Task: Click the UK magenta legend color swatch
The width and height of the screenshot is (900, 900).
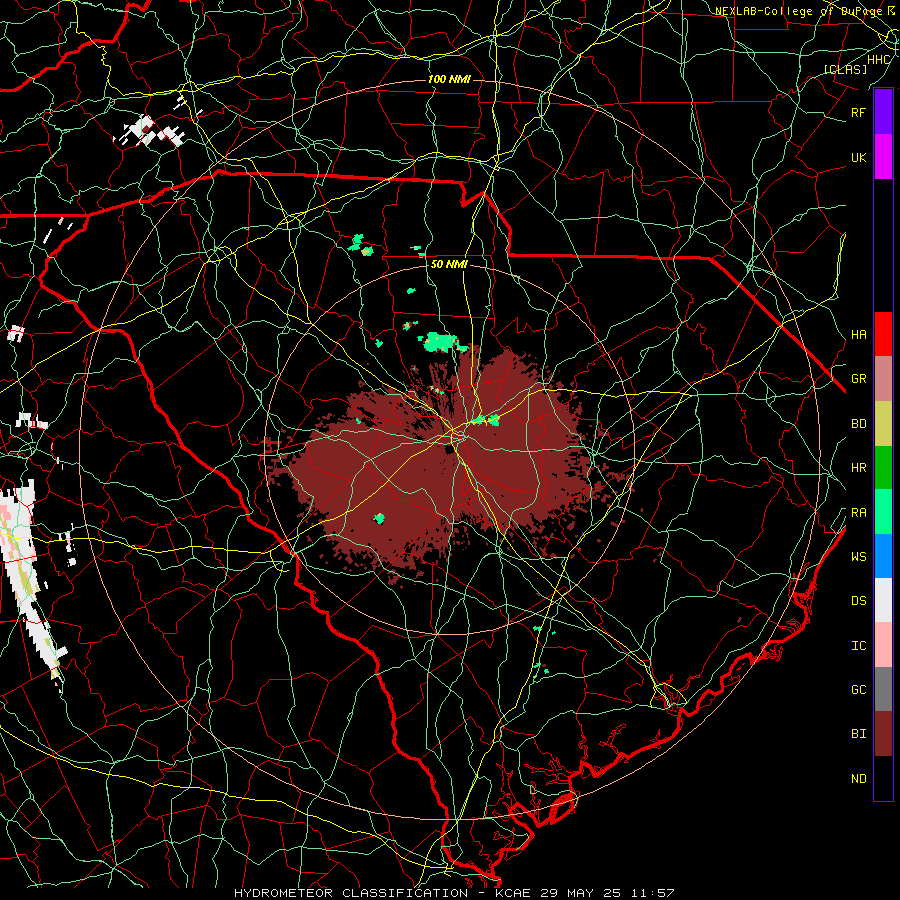Action: pos(883,157)
